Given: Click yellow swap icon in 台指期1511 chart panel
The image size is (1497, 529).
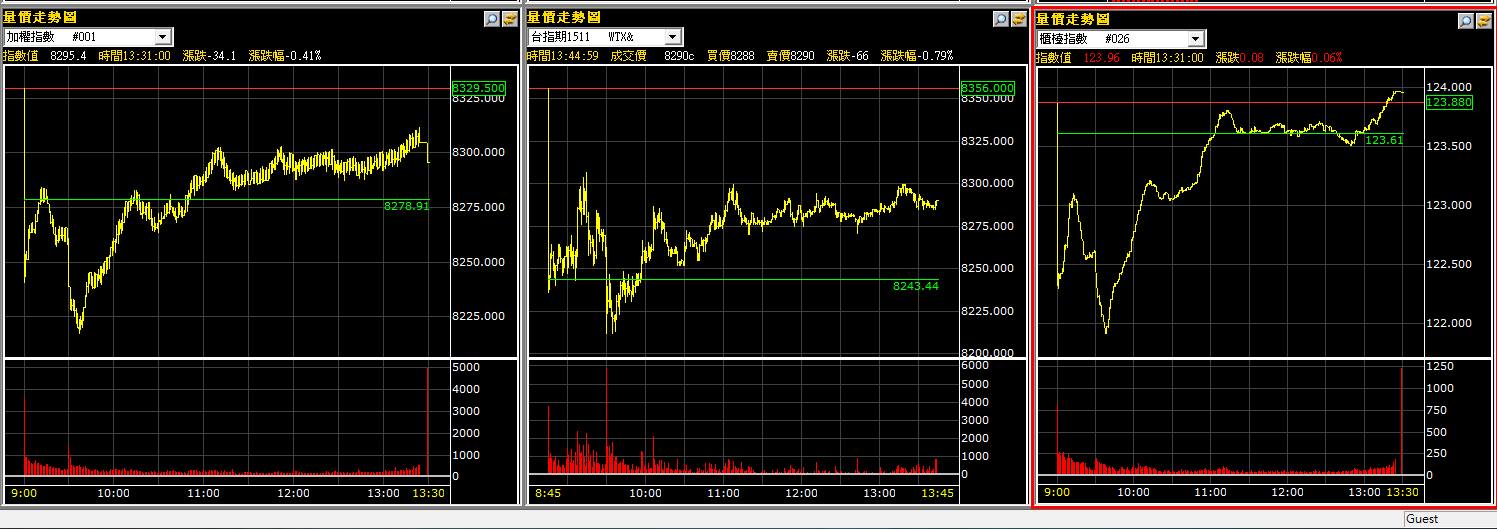Looking at the screenshot, I should click(1019, 18).
